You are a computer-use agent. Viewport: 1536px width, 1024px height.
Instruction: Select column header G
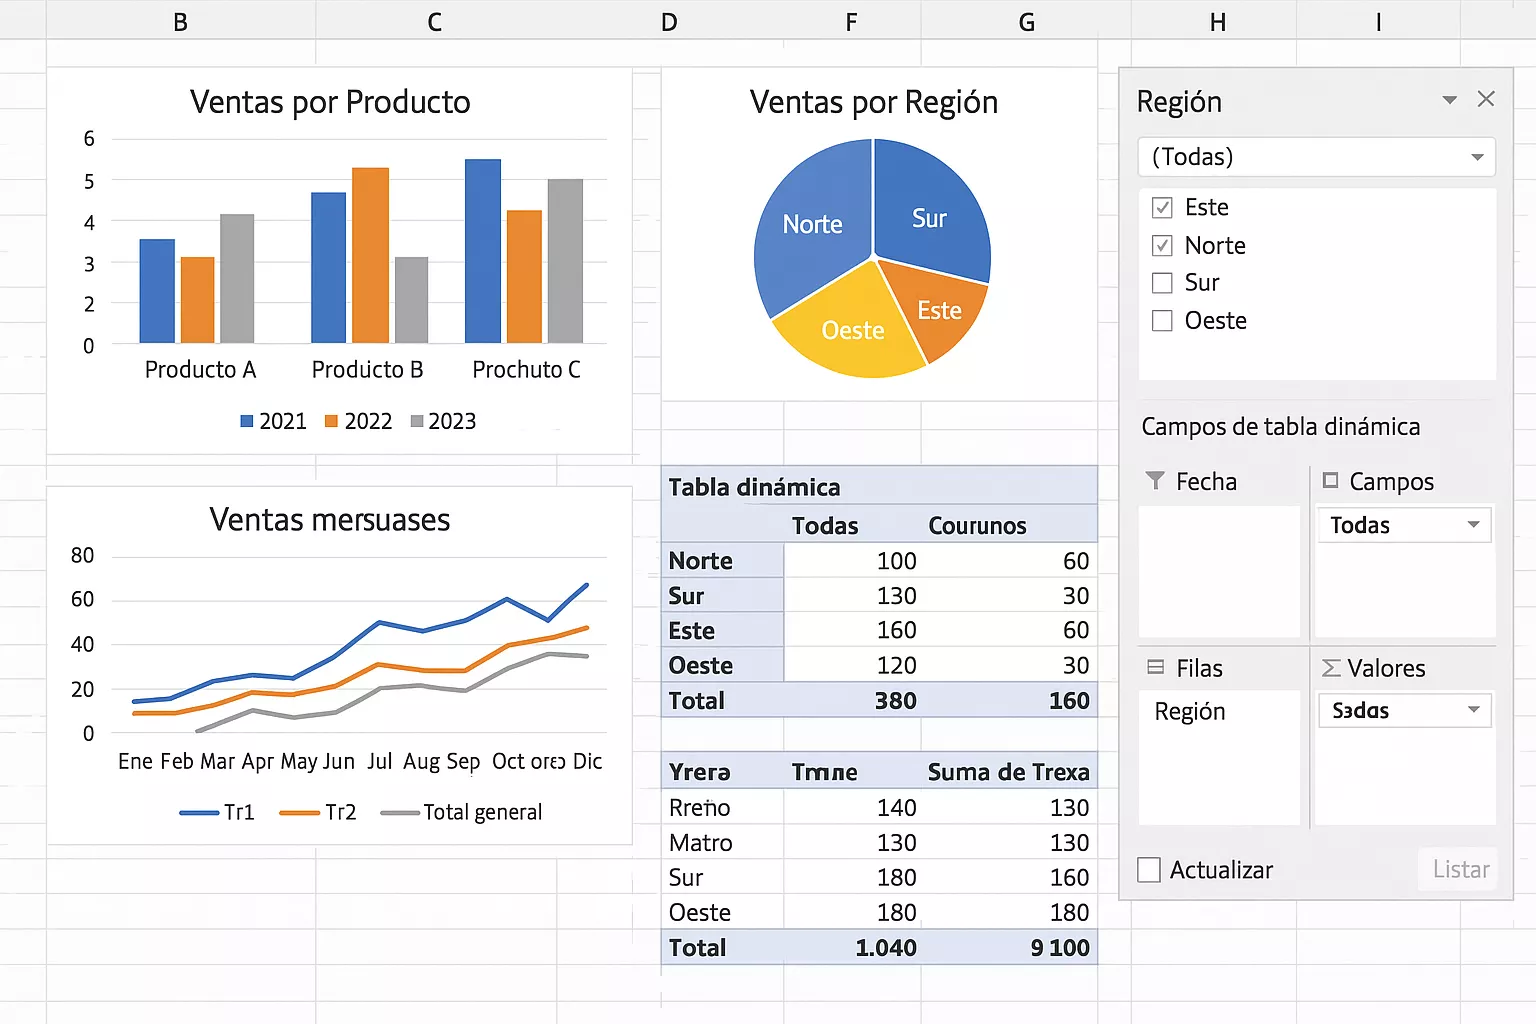1026,22
